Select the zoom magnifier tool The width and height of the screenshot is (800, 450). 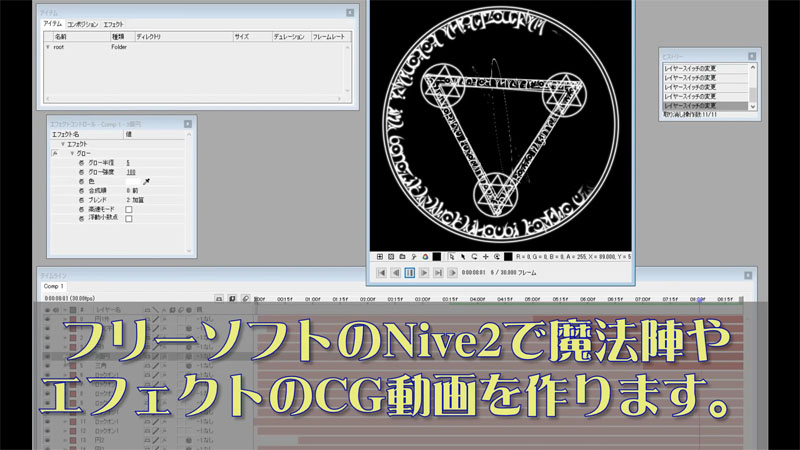(x=496, y=257)
